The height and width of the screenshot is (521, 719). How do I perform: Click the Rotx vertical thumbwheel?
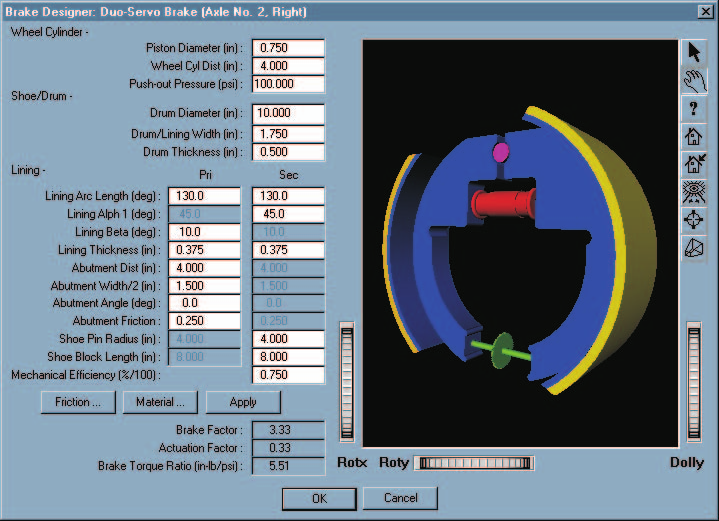point(347,382)
